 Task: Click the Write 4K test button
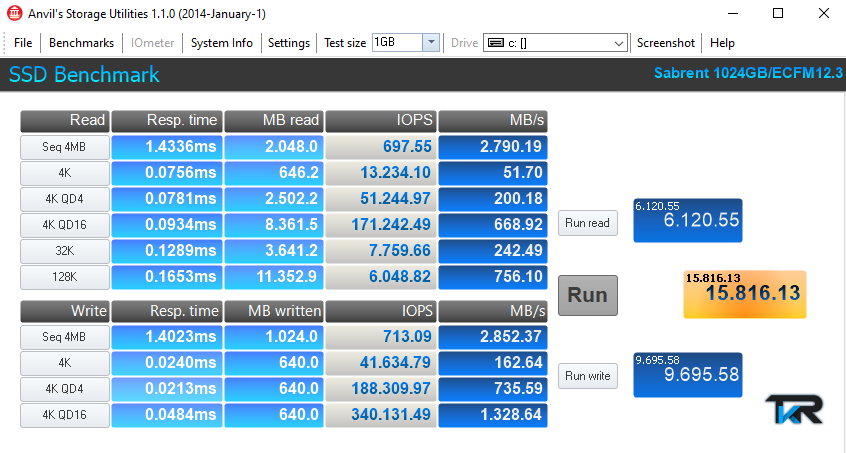(65, 363)
